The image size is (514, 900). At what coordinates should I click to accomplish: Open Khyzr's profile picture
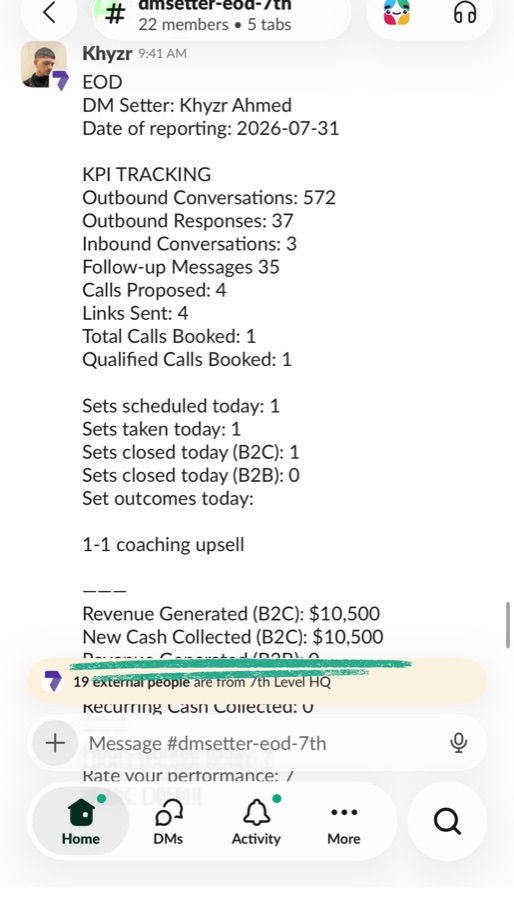pos(44,65)
